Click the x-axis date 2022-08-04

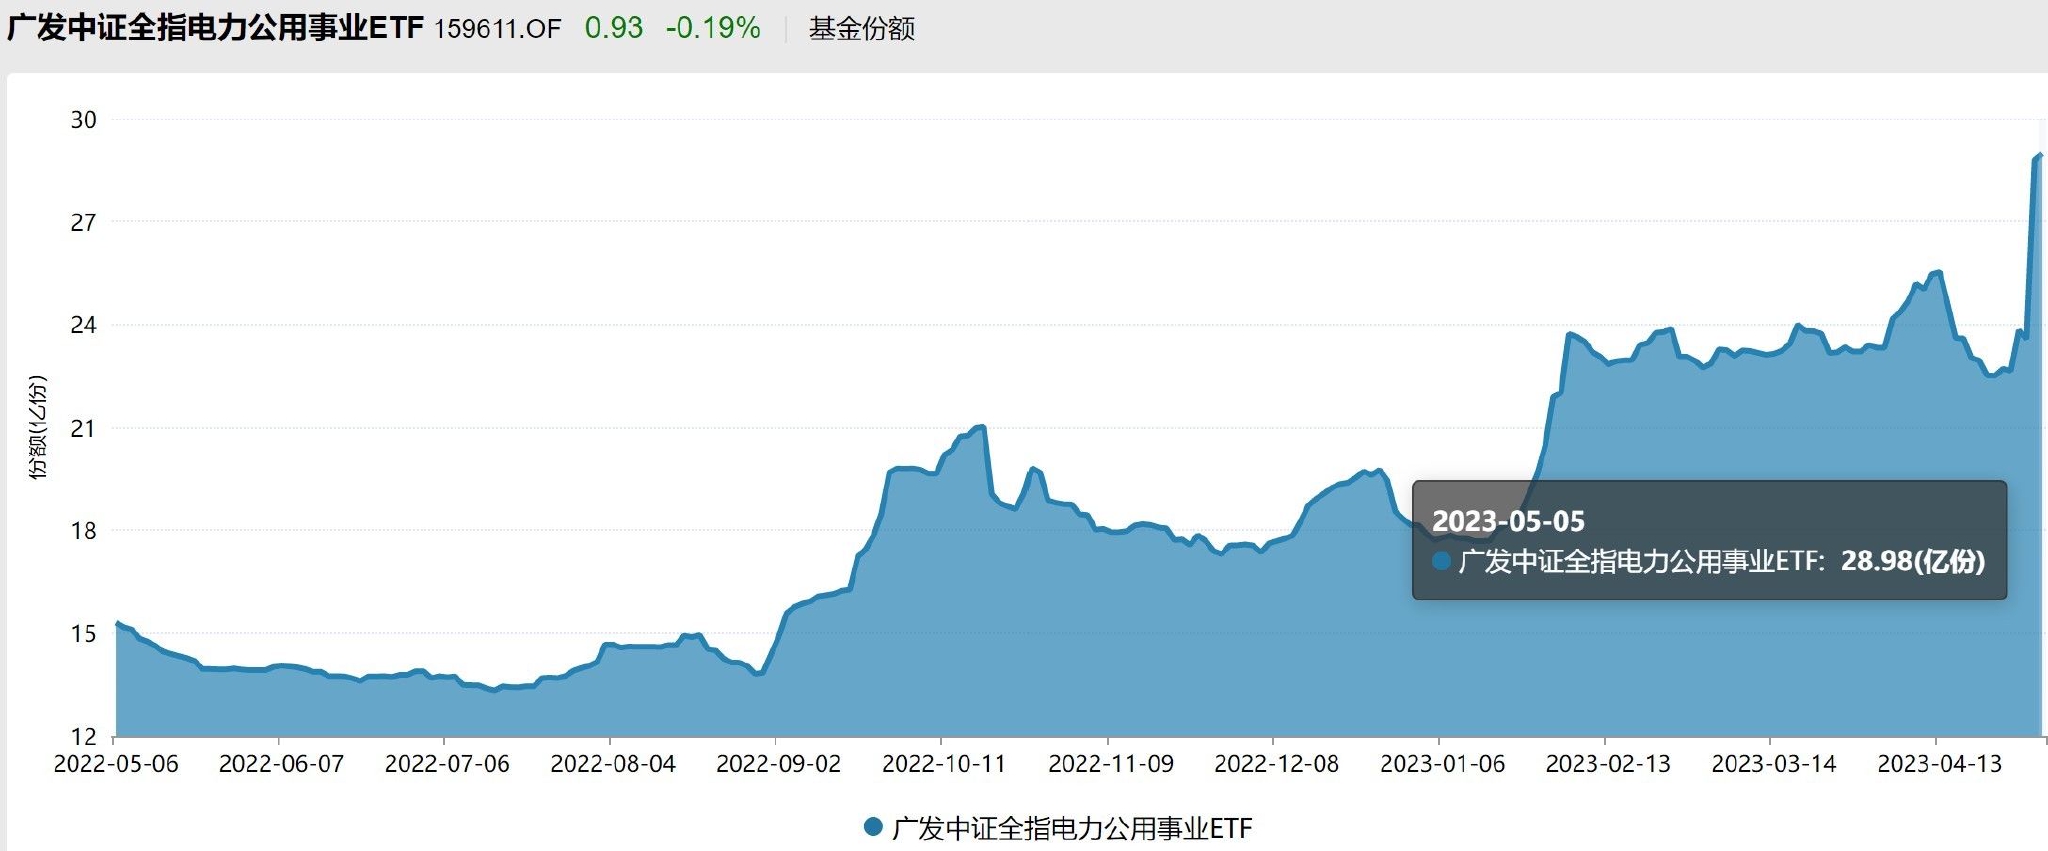pos(613,764)
